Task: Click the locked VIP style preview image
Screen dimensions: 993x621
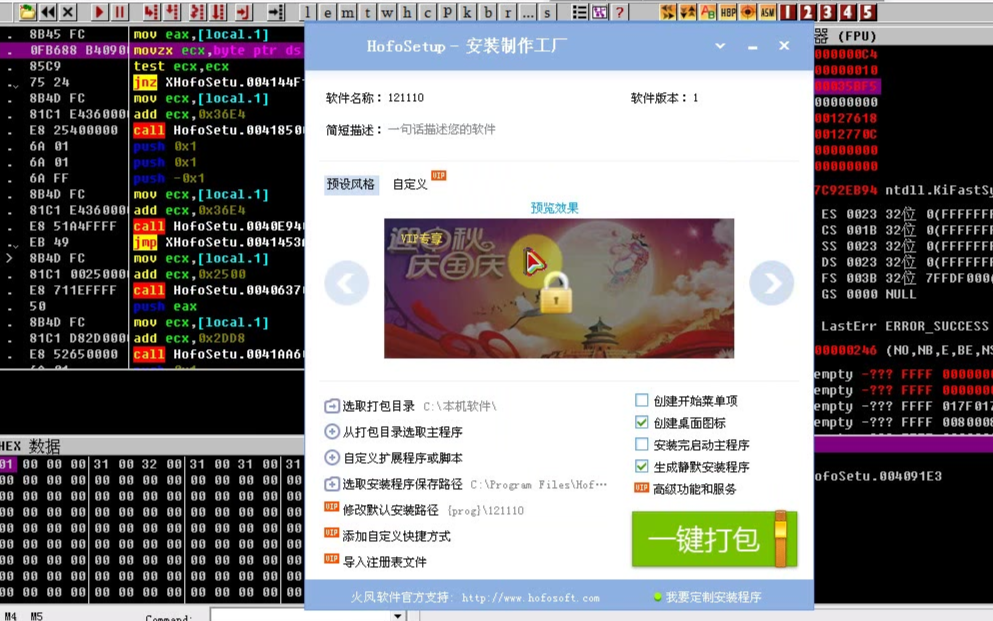Action: 559,288
